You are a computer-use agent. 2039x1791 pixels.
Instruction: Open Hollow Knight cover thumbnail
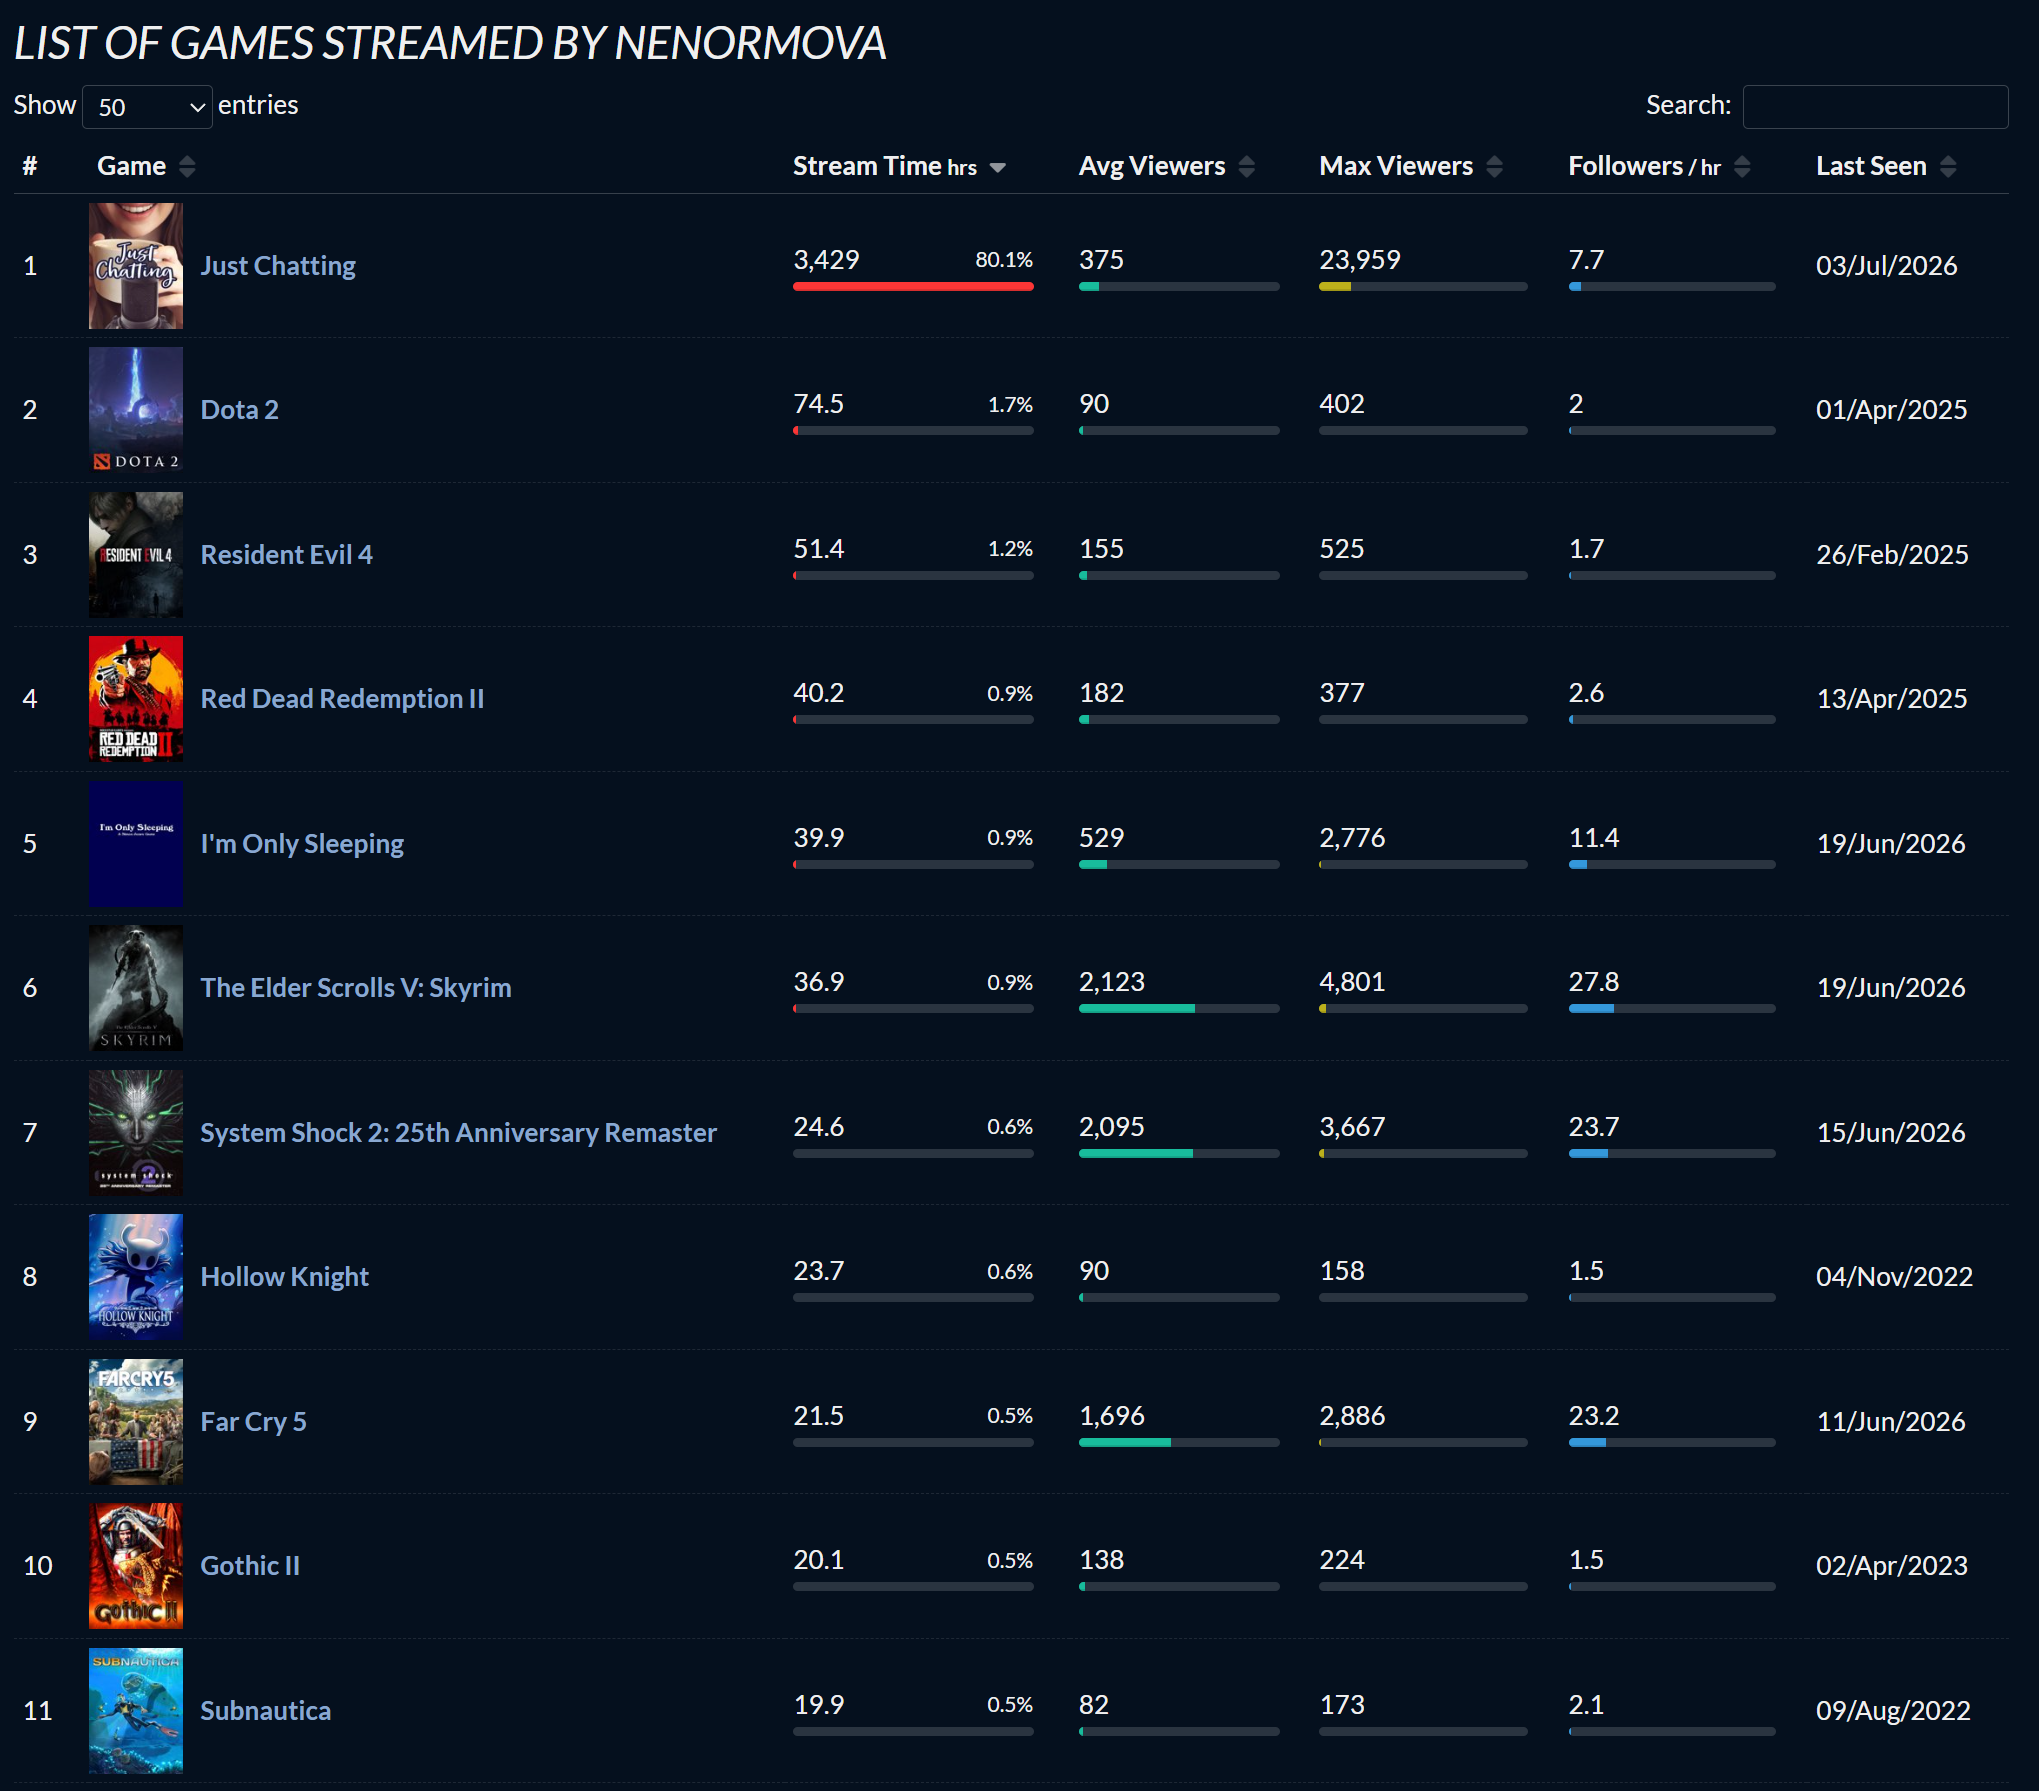[136, 1277]
